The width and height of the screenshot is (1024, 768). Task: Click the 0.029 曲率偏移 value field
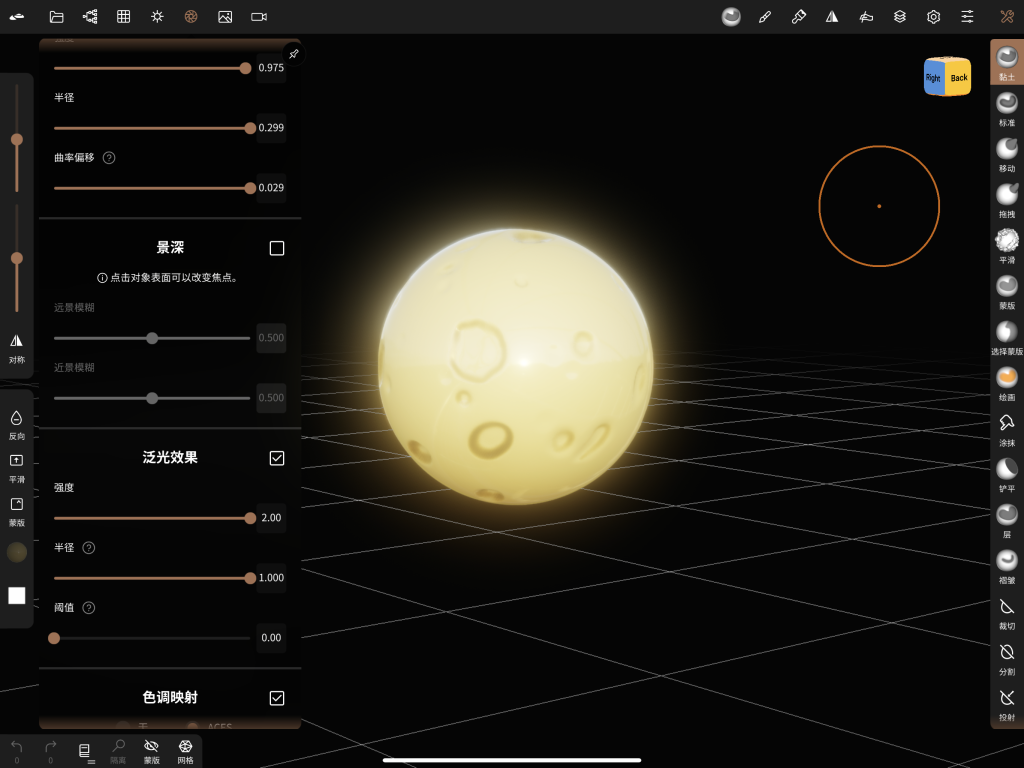(271, 188)
